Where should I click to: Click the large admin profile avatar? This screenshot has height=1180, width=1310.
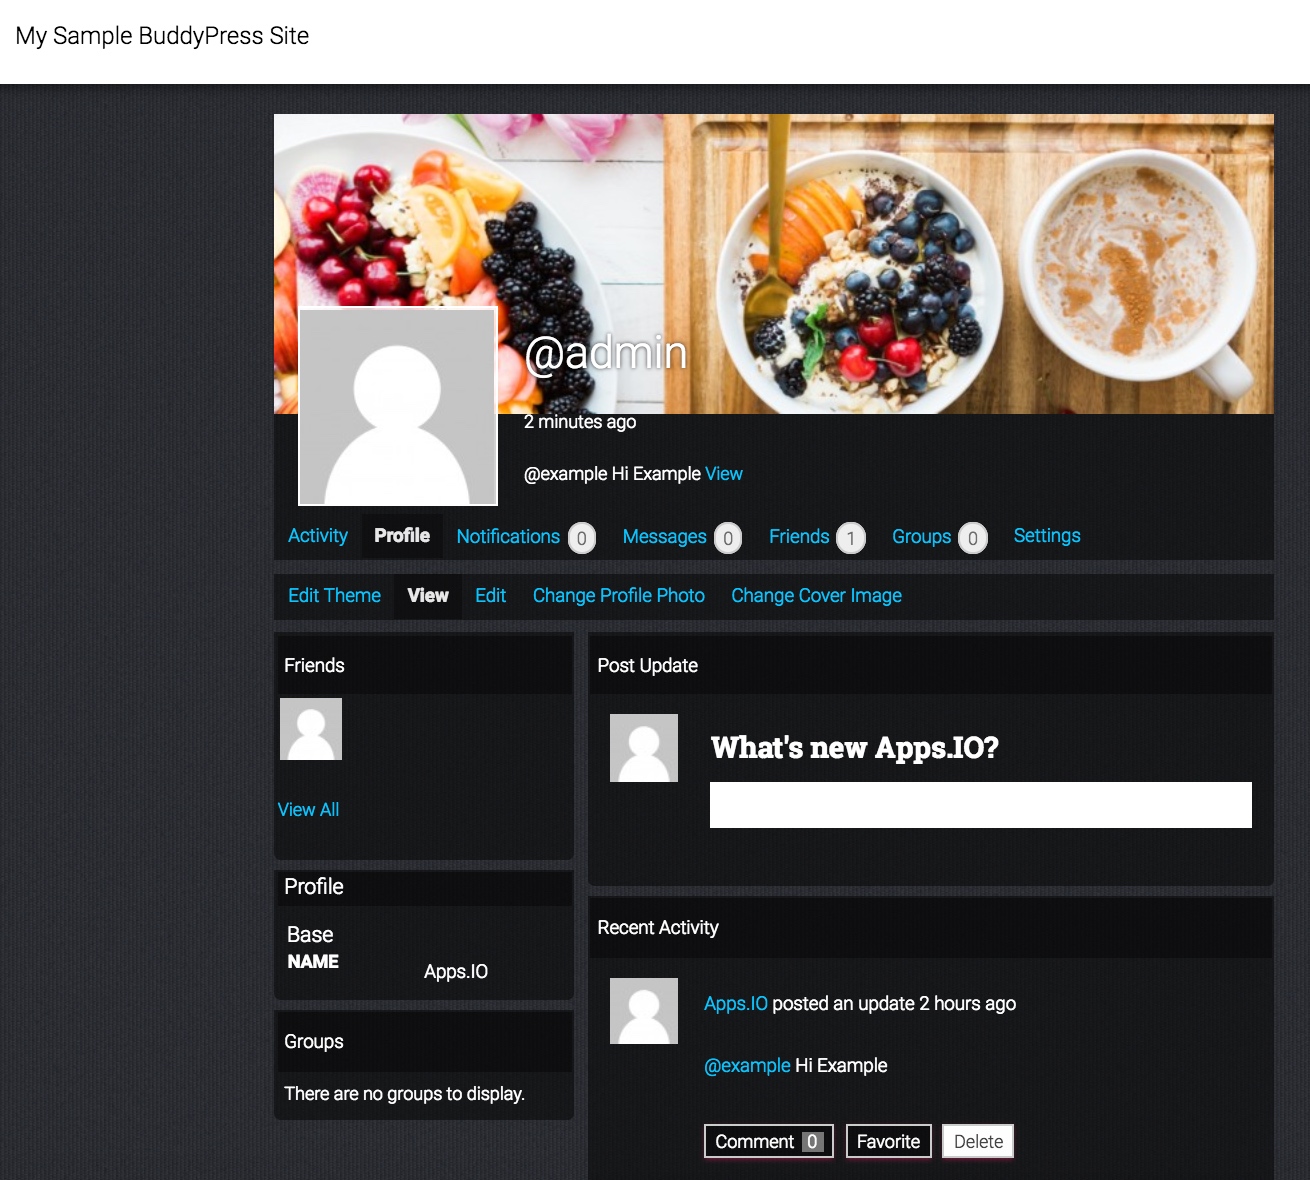click(398, 407)
